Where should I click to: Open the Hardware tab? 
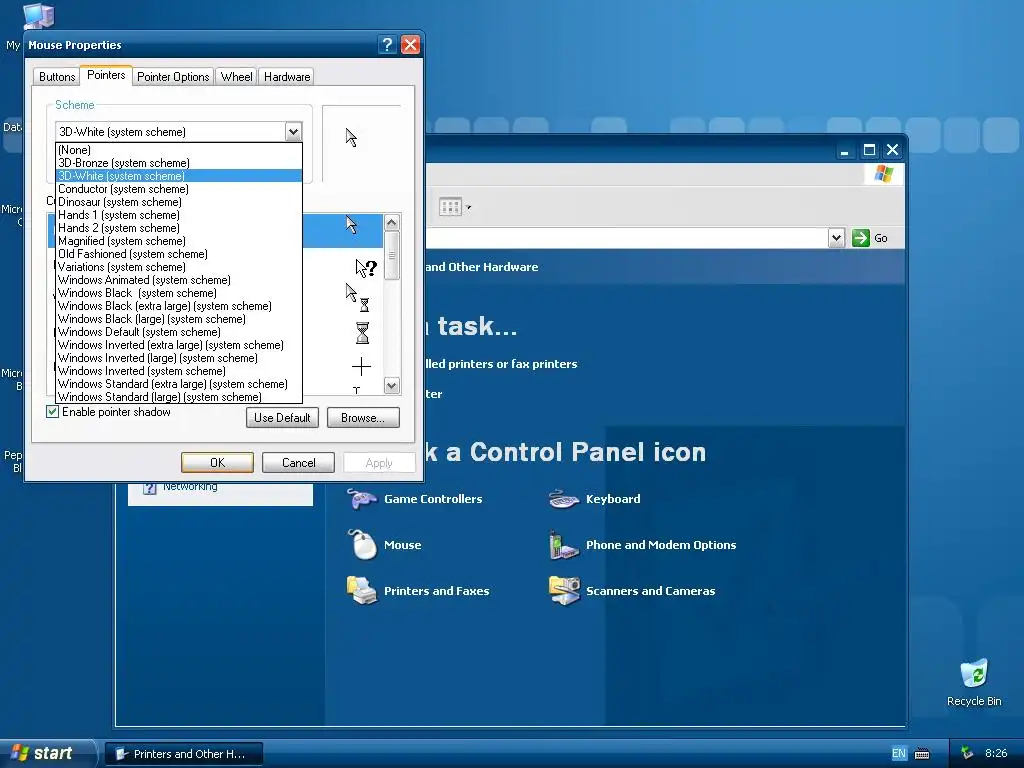(287, 77)
